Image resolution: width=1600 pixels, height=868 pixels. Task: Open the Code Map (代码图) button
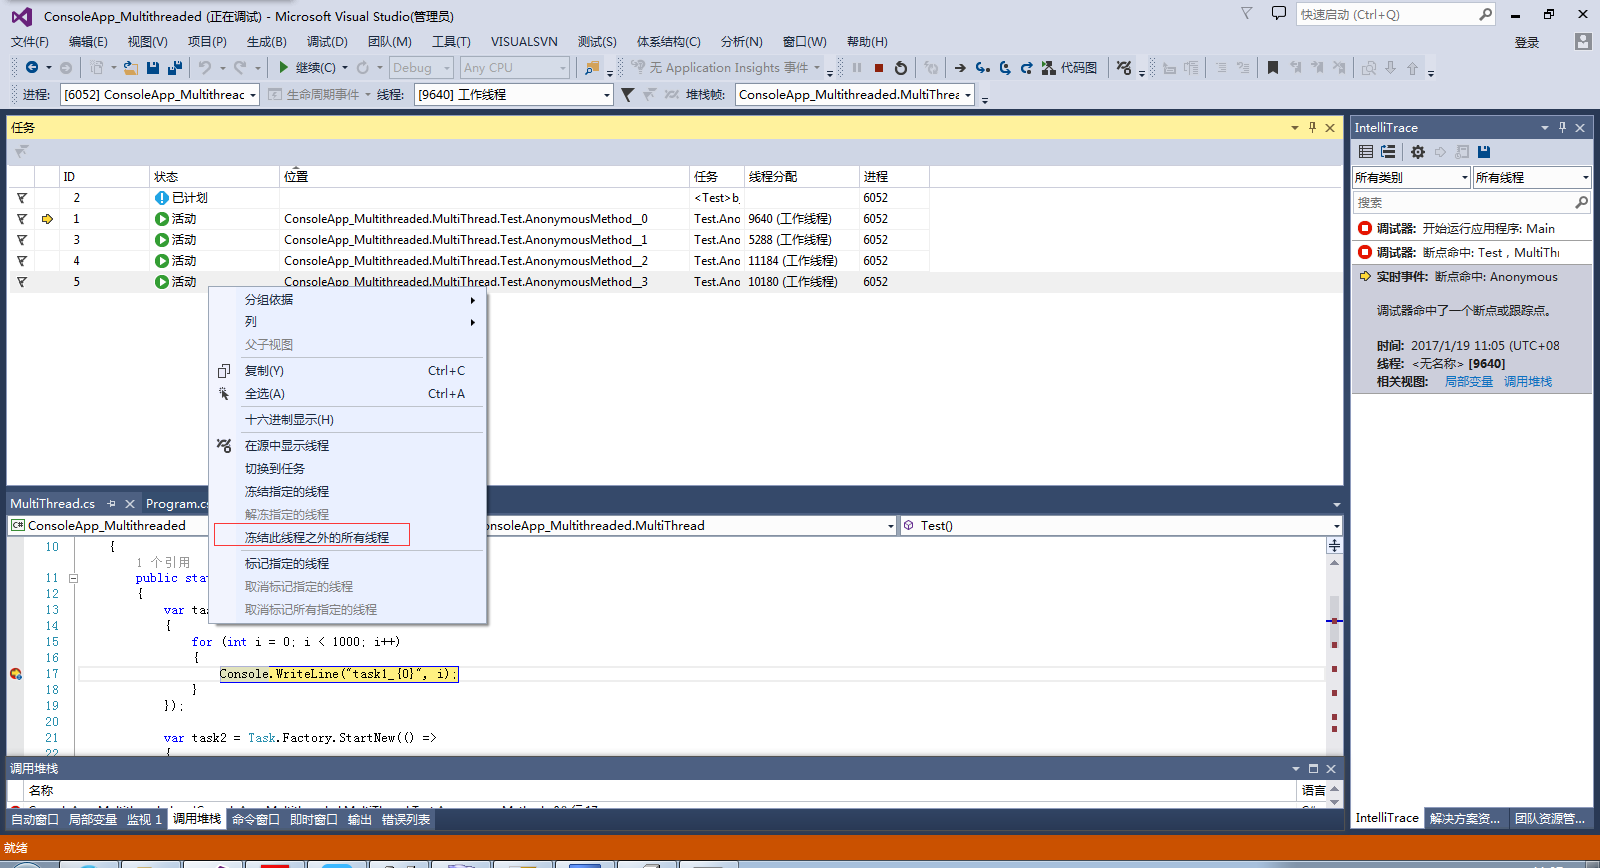click(1069, 68)
